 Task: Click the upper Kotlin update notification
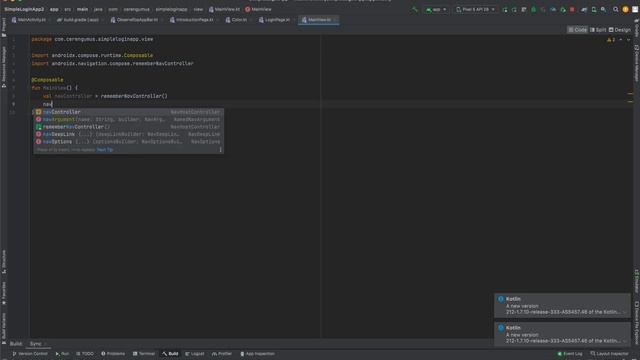coord(562,305)
